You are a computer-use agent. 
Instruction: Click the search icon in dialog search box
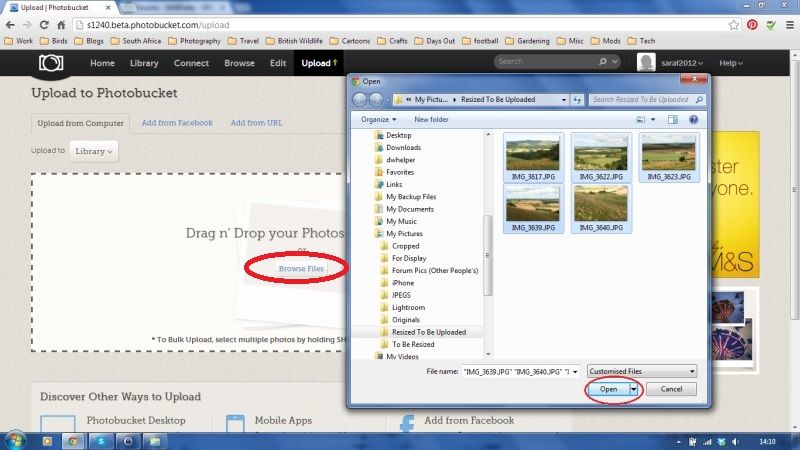tap(699, 99)
